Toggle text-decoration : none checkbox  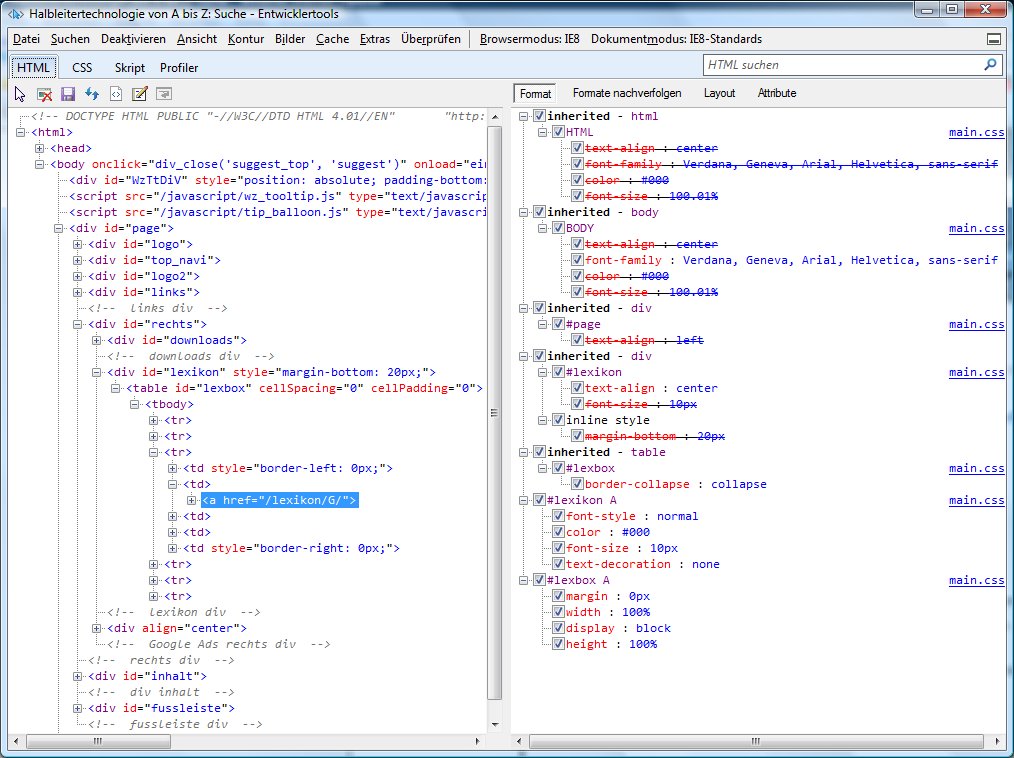click(x=558, y=564)
